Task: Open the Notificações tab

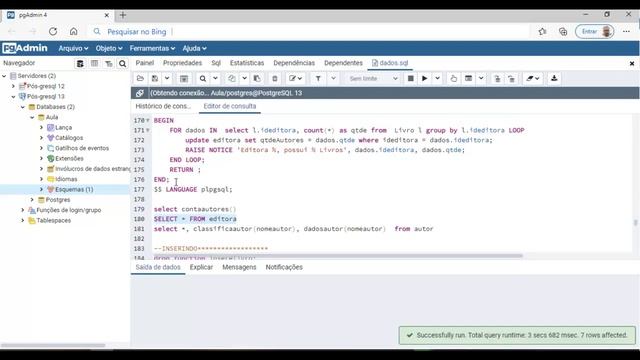Action: point(284,267)
